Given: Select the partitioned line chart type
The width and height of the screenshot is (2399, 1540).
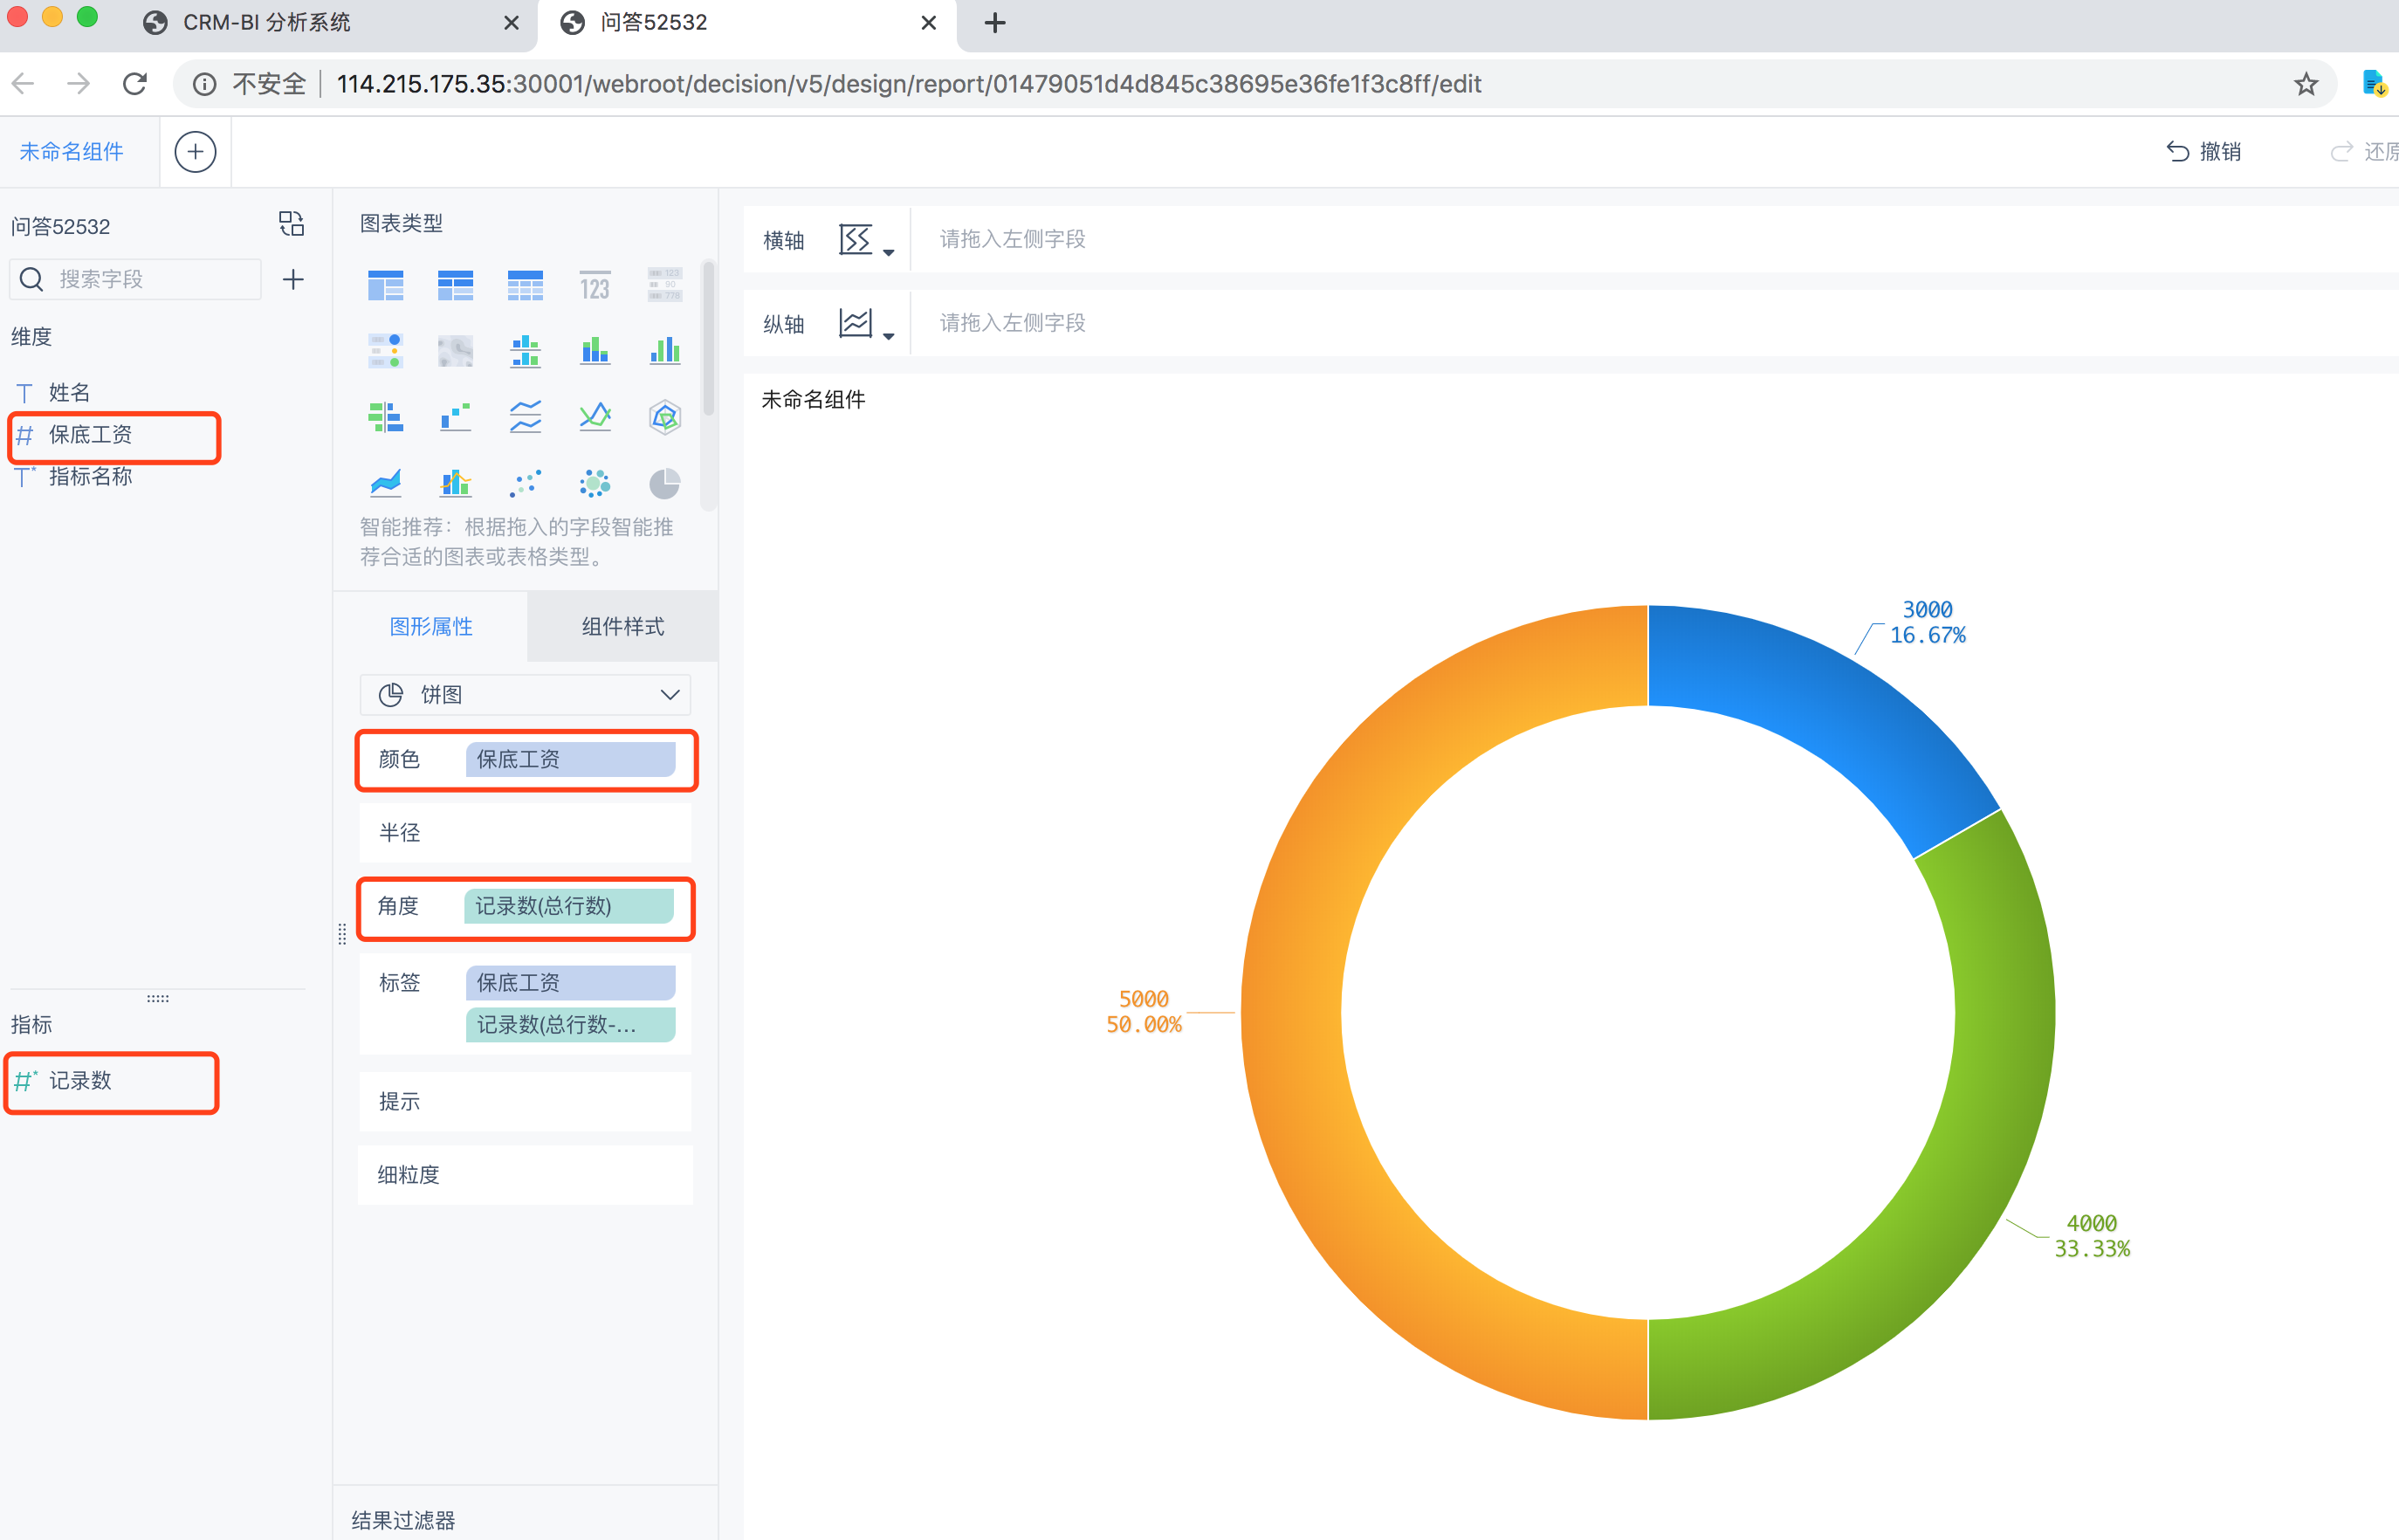Looking at the screenshot, I should tap(525, 417).
